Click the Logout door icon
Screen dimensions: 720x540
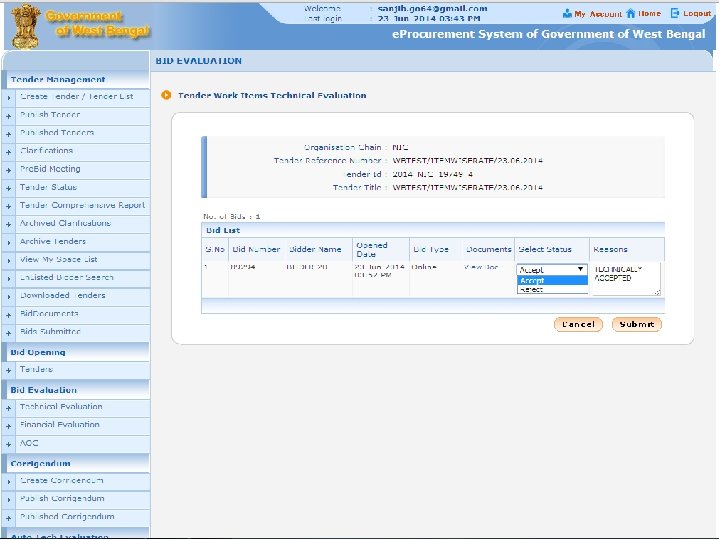point(675,13)
